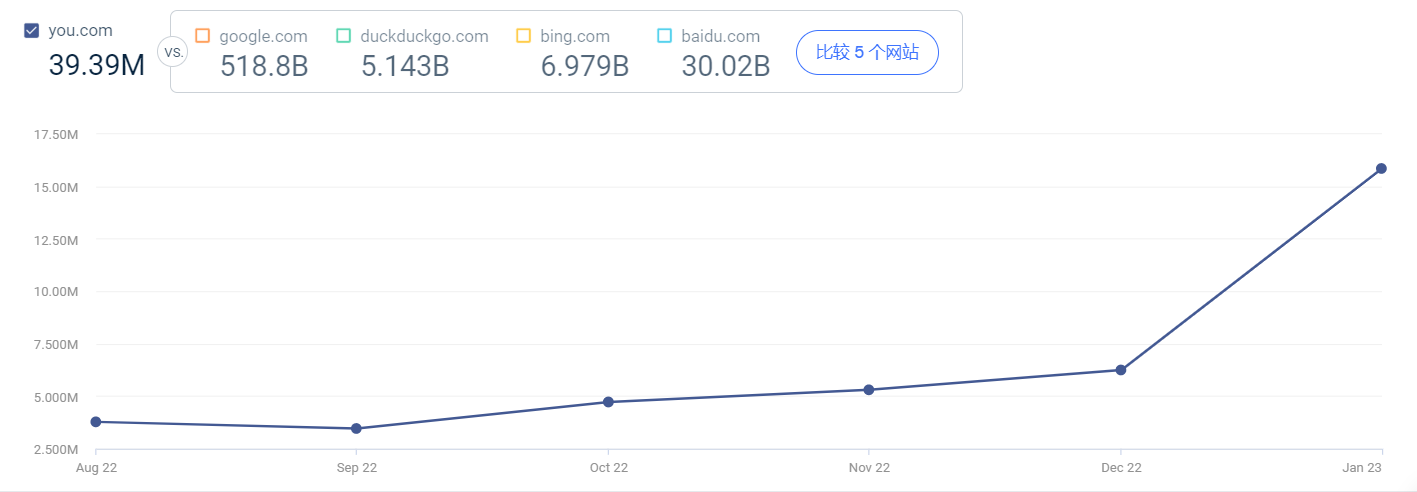Select the Sep 22 data point
Image resolution: width=1417 pixels, height=492 pixels.
point(356,429)
